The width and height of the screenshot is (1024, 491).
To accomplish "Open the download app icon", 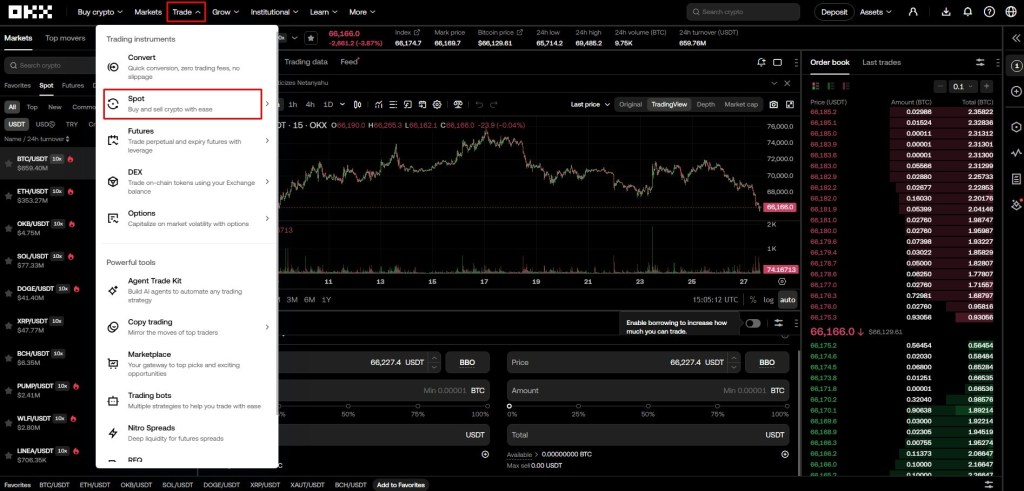I will (x=946, y=12).
